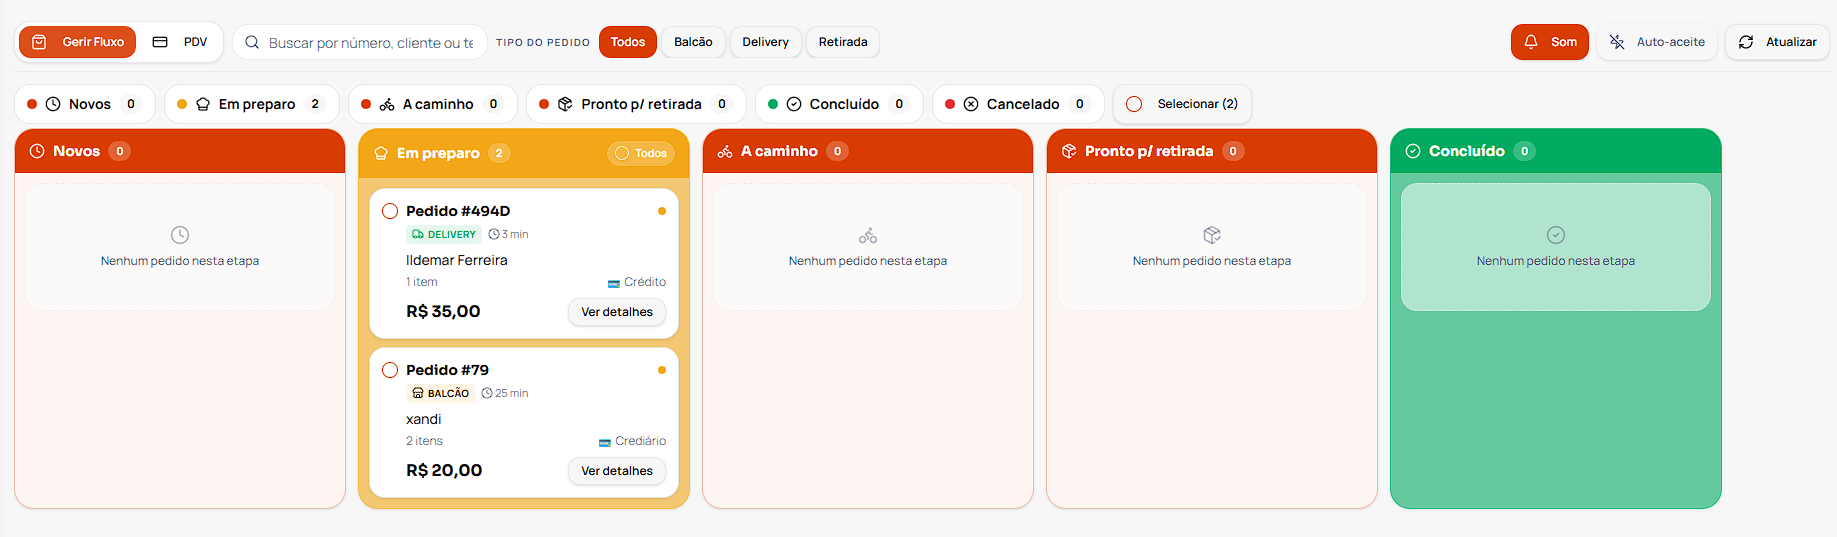Screen dimensions: 1837x537
Task: Click the search magnifier icon
Action: (252, 42)
